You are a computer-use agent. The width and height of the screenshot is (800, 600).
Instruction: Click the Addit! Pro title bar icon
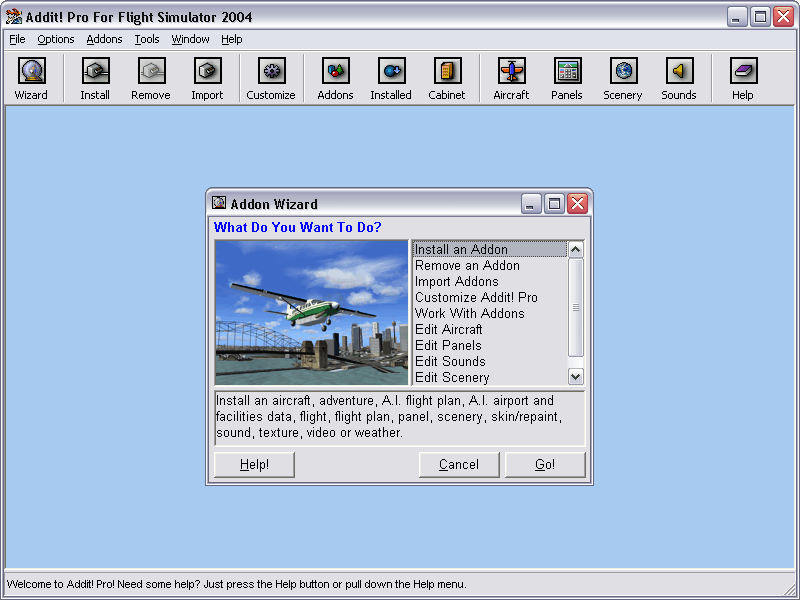pyautogui.click(x=14, y=17)
